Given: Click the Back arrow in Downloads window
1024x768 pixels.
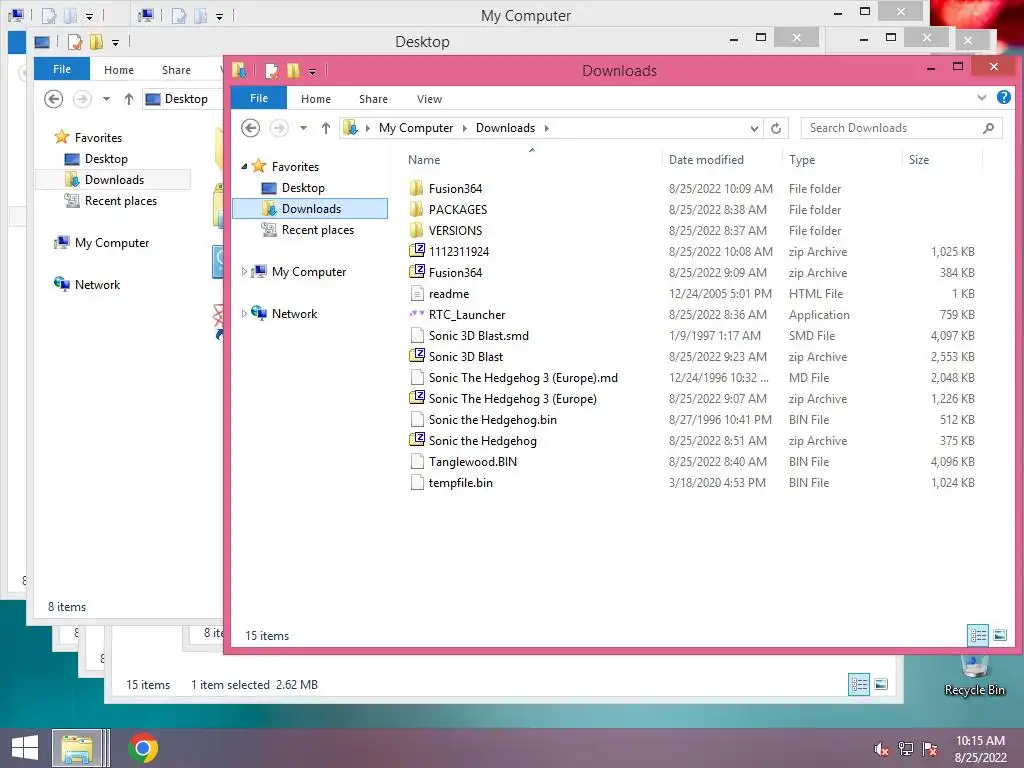Looking at the screenshot, I should [x=251, y=128].
